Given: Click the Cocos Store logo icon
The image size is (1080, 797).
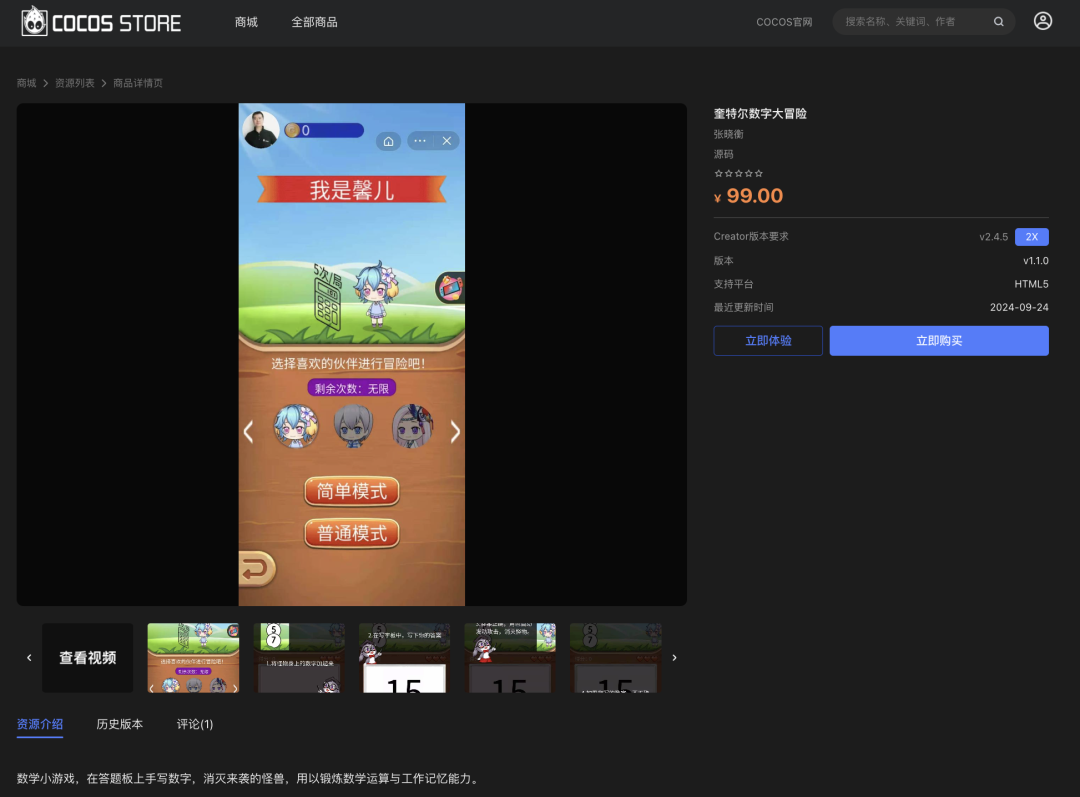Looking at the screenshot, I should tap(37, 21).
